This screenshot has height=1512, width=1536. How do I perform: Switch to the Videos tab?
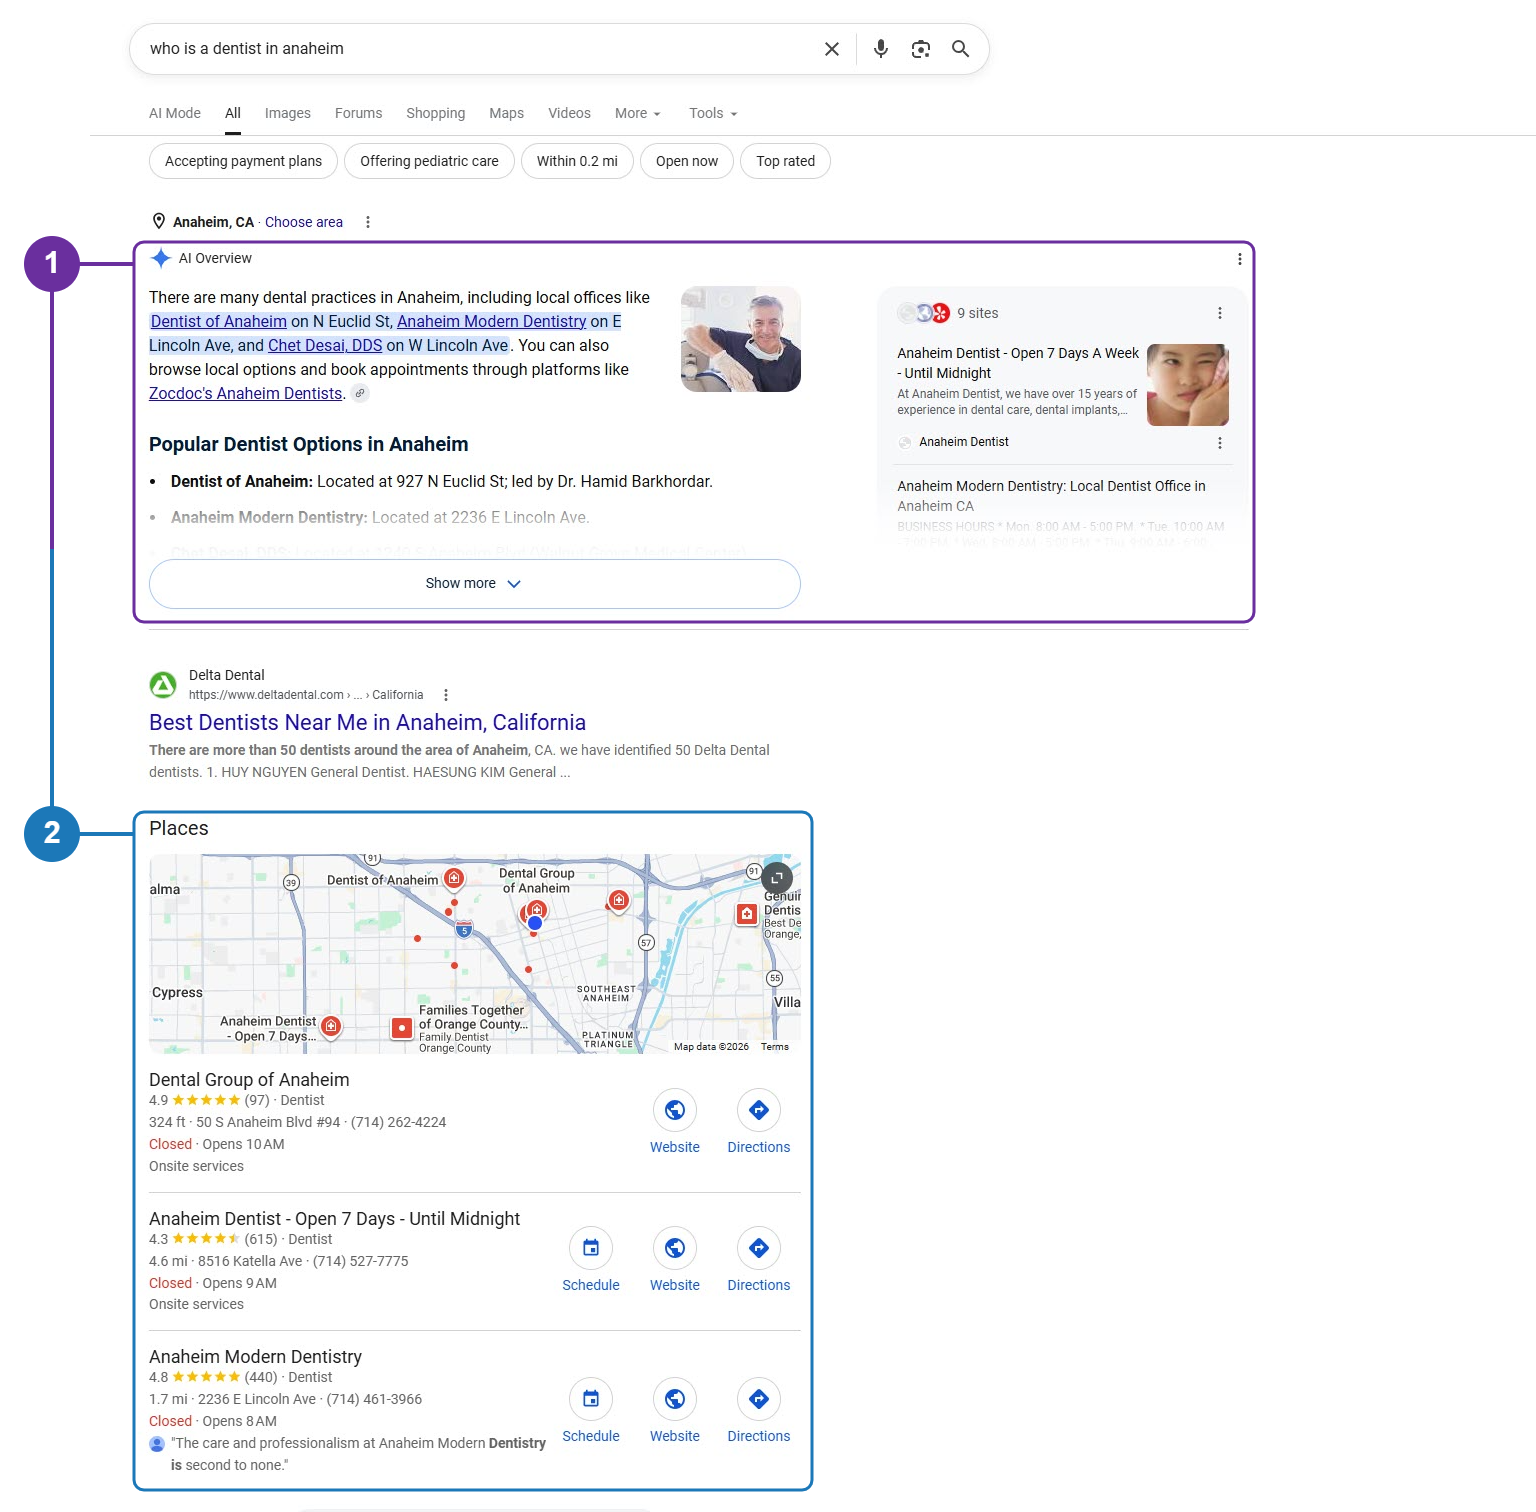(569, 113)
